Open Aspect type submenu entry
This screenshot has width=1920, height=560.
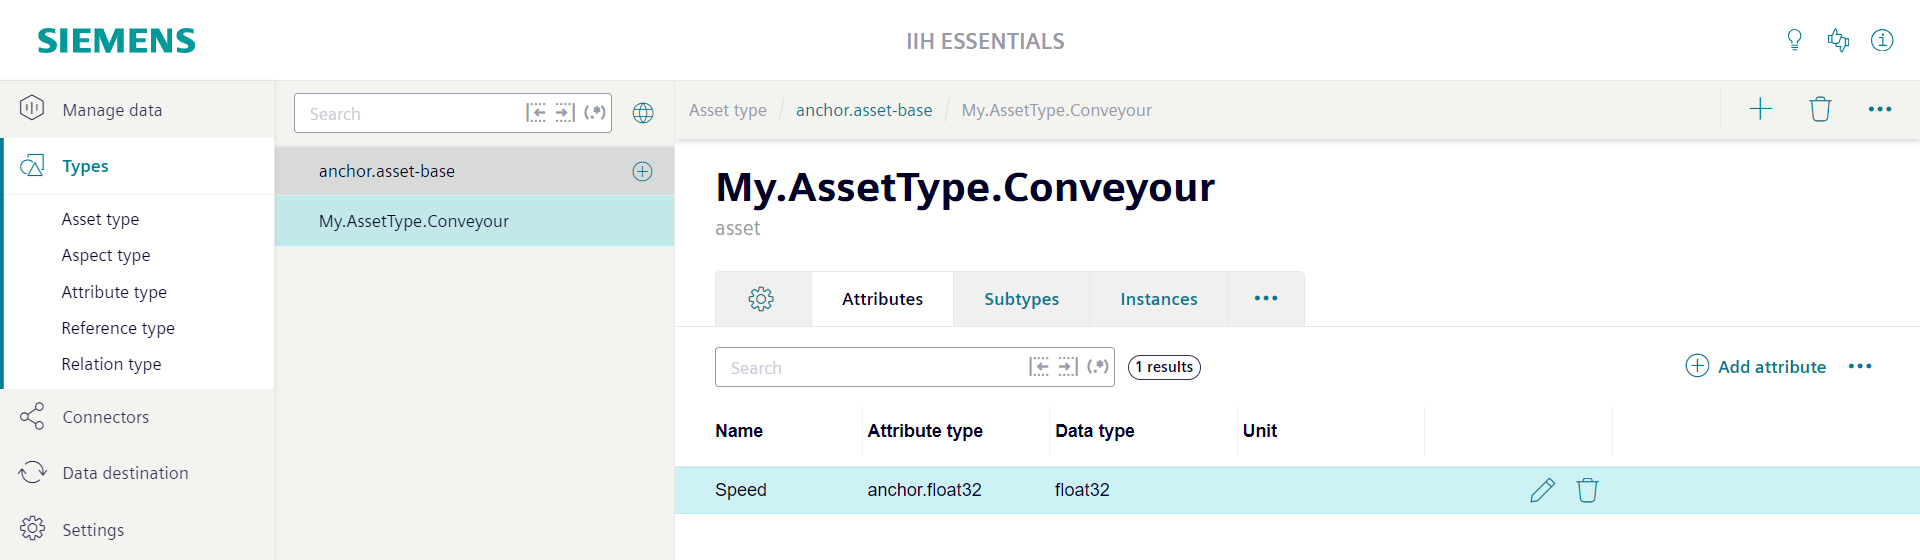pos(106,255)
